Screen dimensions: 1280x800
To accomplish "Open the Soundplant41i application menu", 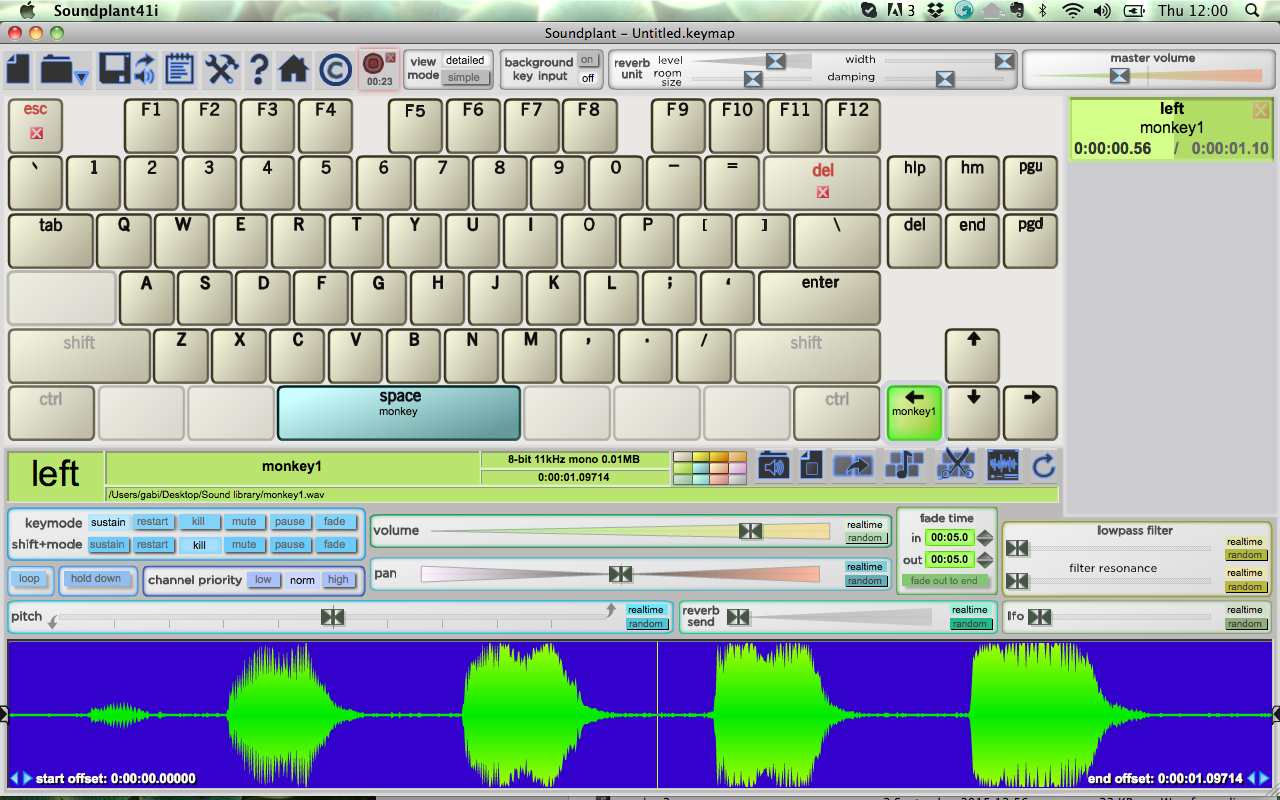I will pyautogui.click(x=105, y=10).
